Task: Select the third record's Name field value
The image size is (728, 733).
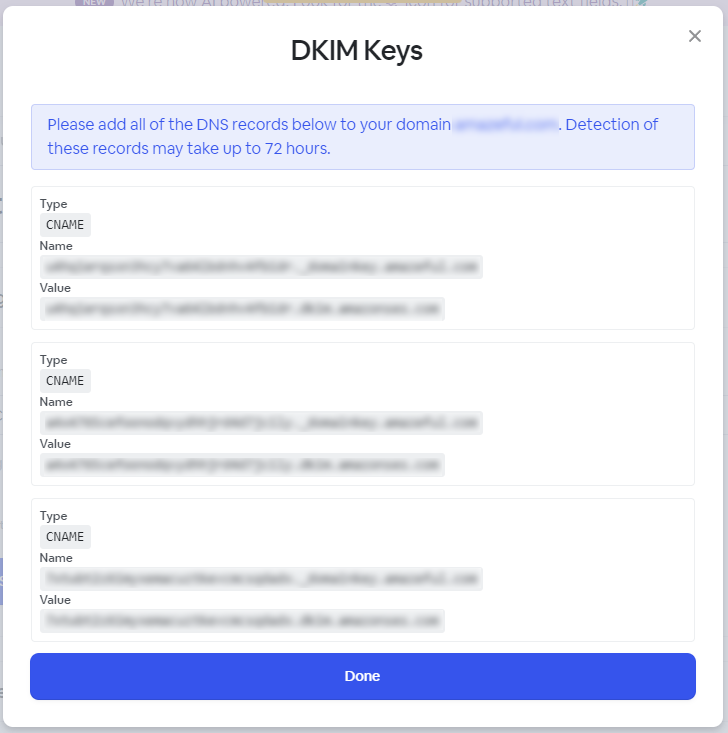Action: coord(261,579)
